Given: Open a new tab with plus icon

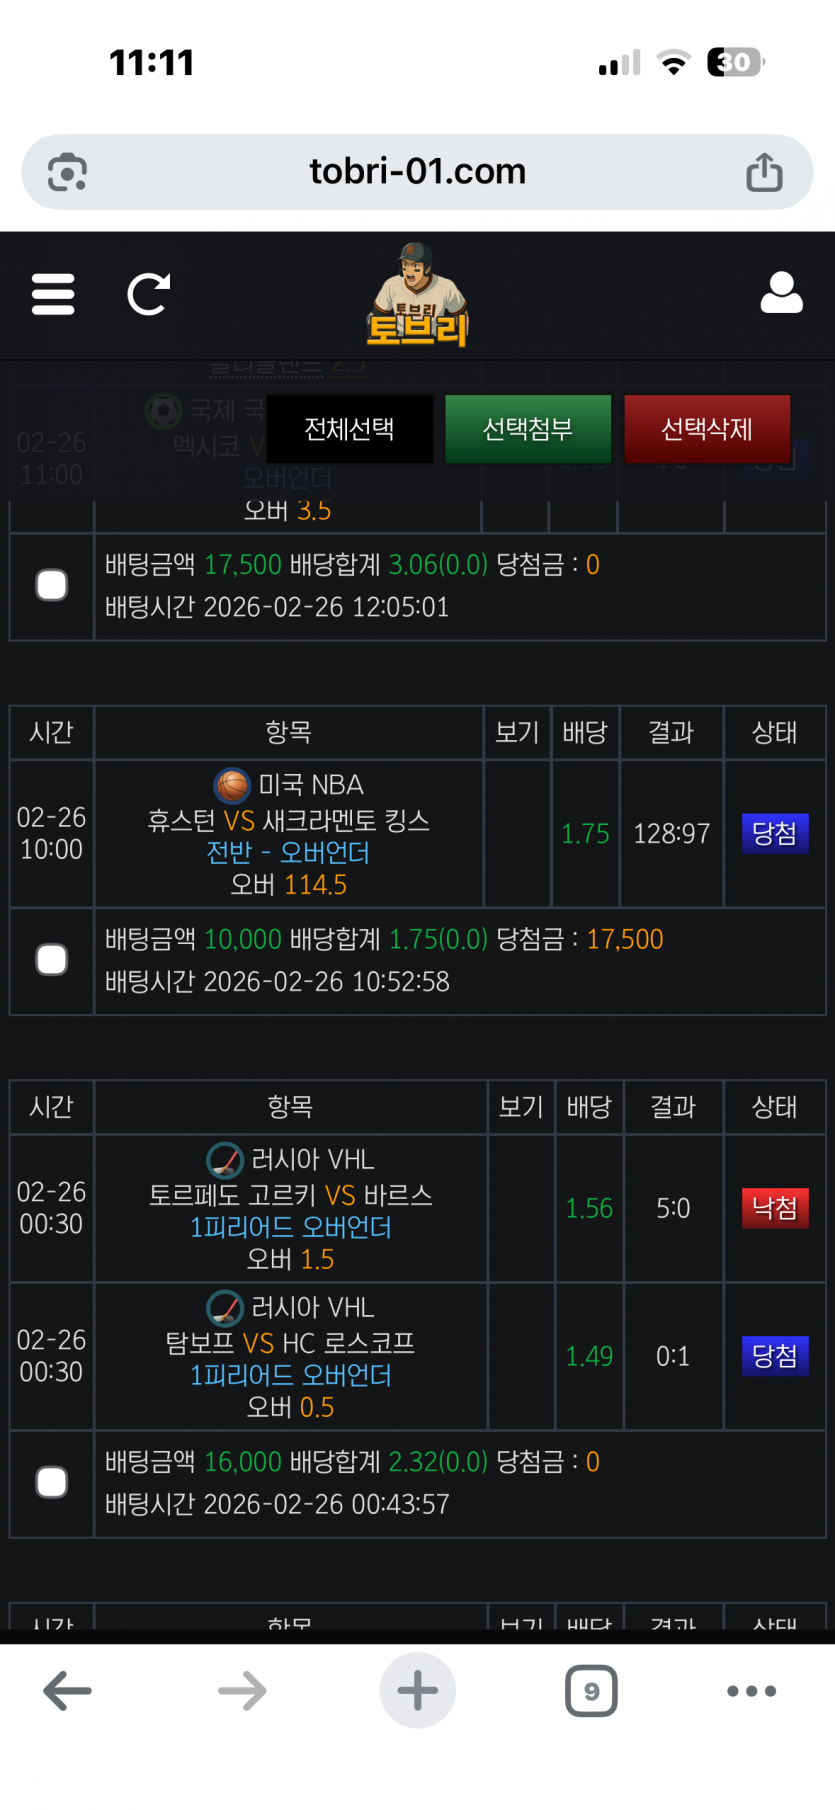Looking at the screenshot, I should click(x=417, y=1691).
